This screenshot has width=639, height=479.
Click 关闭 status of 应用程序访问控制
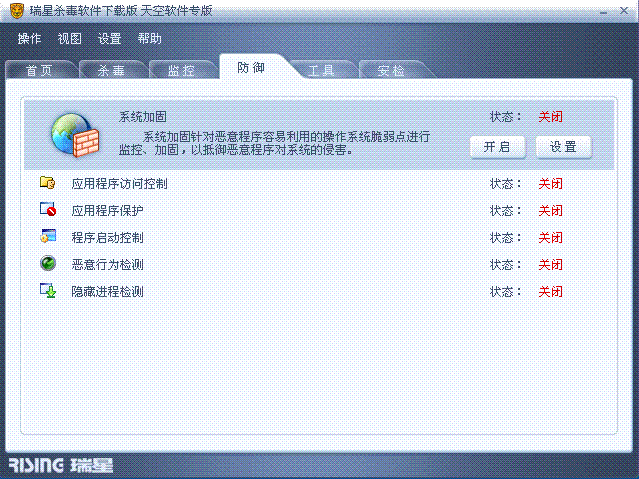pos(551,184)
